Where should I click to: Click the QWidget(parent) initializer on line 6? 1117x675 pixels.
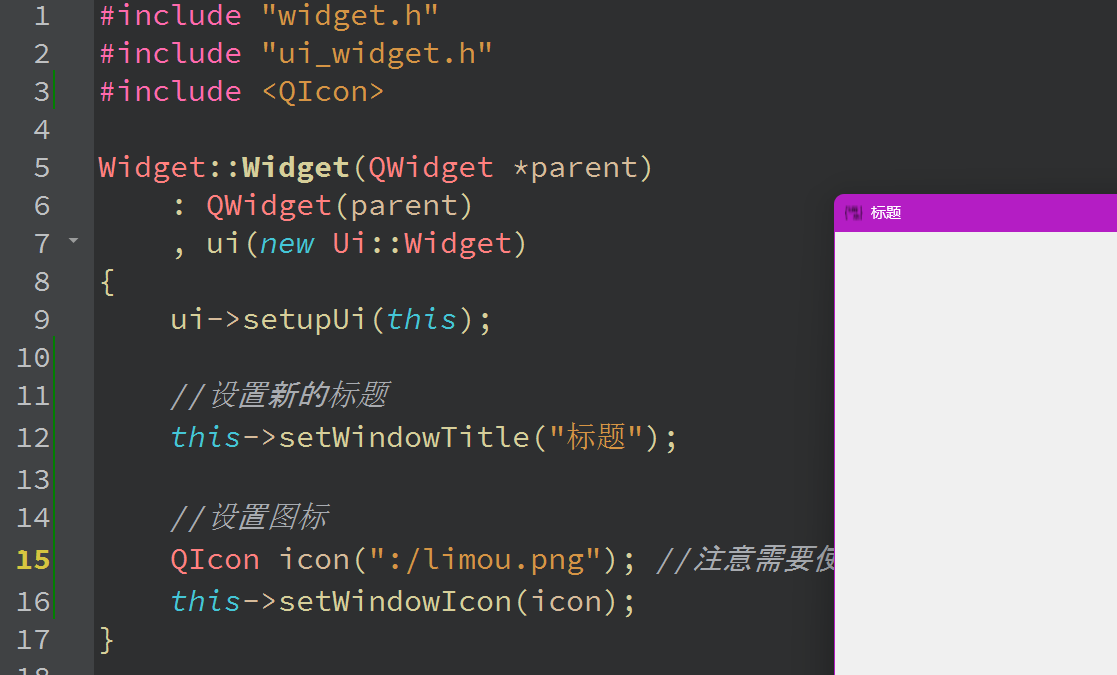pyautogui.click(x=339, y=206)
